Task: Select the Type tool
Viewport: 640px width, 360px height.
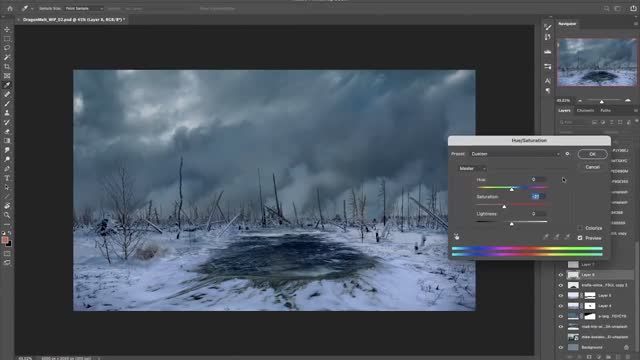Action: (x=7, y=178)
